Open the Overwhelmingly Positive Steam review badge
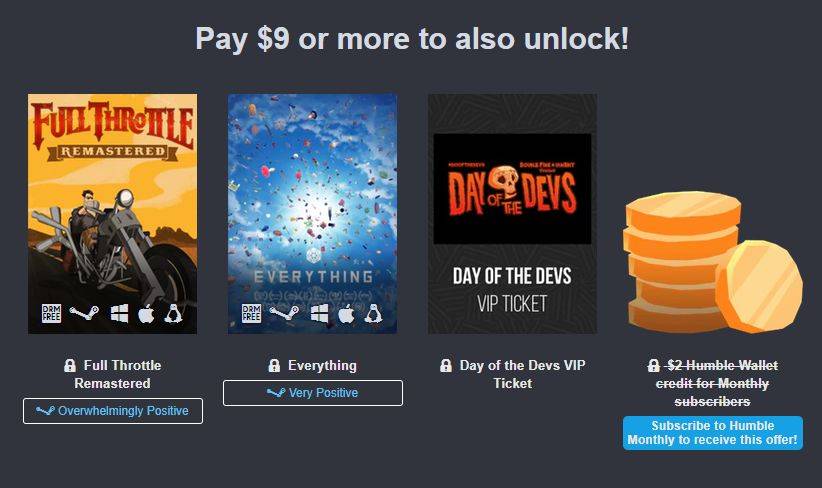Image resolution: width=822 pixels, height=488 pixels. 113,411
